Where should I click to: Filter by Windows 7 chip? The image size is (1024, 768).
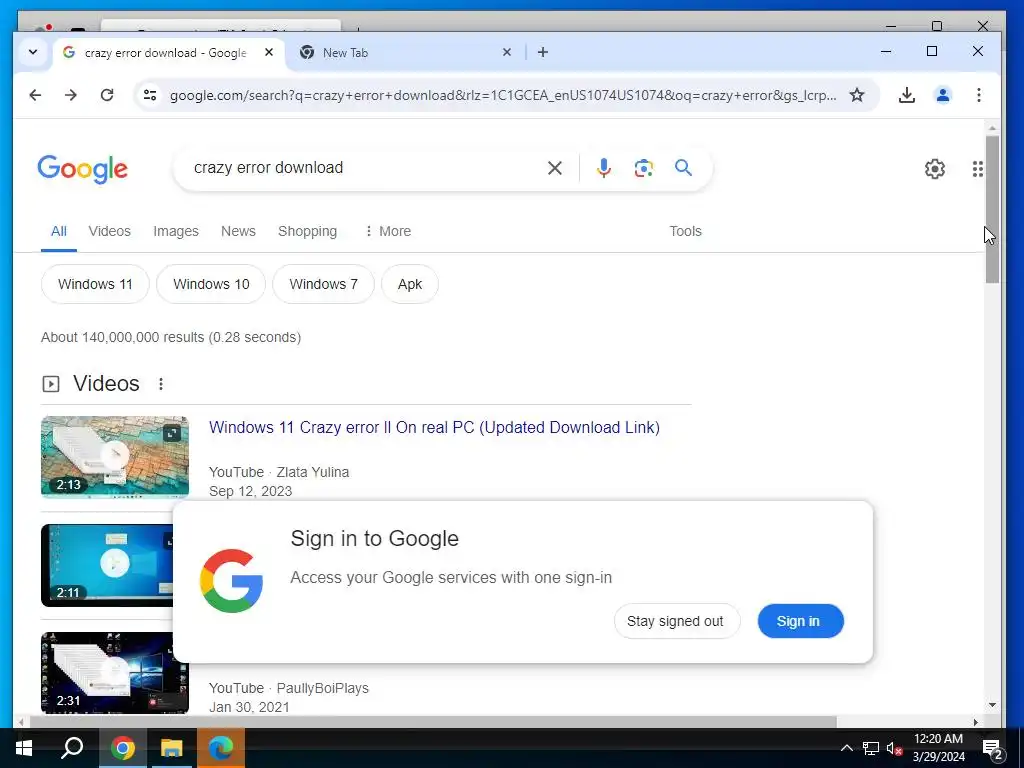(x=323, y=284)
